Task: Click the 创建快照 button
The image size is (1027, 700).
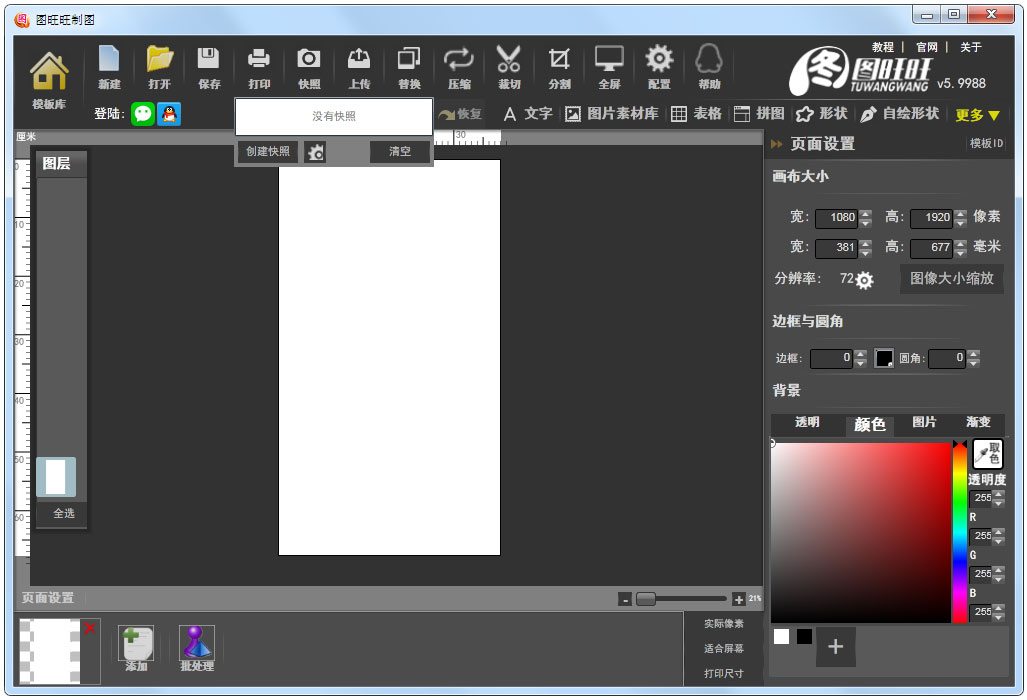Action: pyautogui.click(x=268, y=152)
